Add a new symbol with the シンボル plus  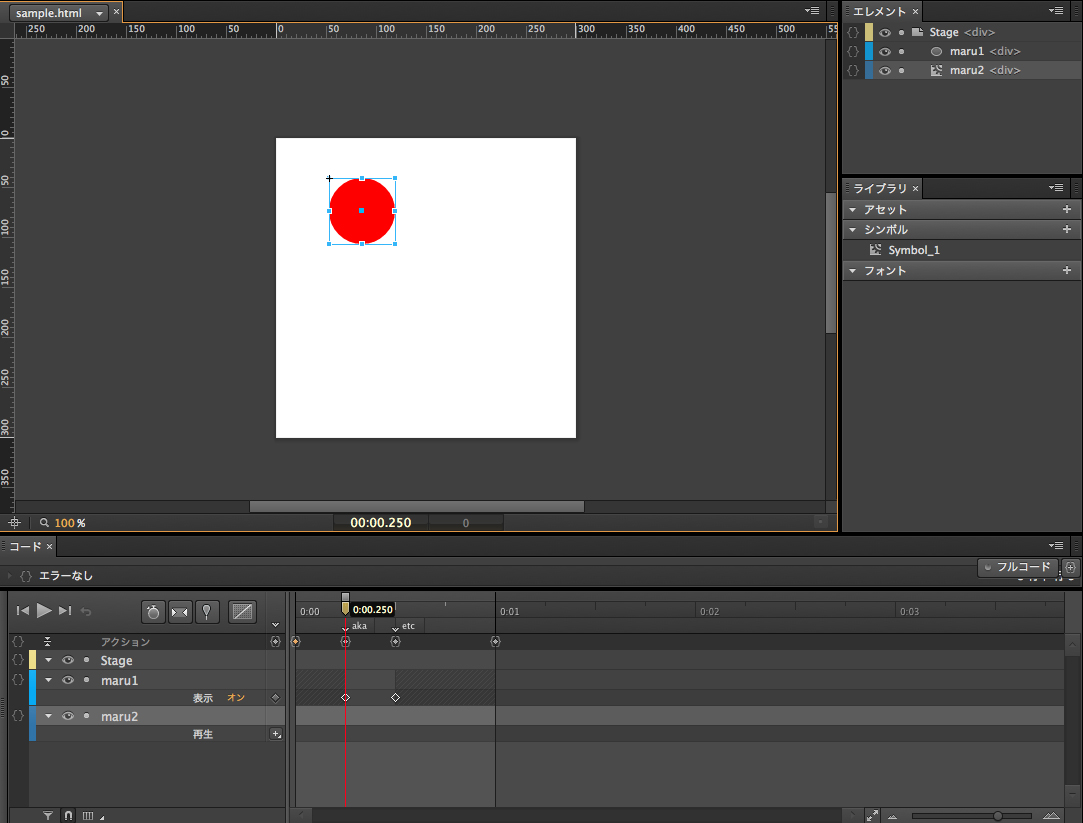pyautogui.click(x=1066, y=229)
